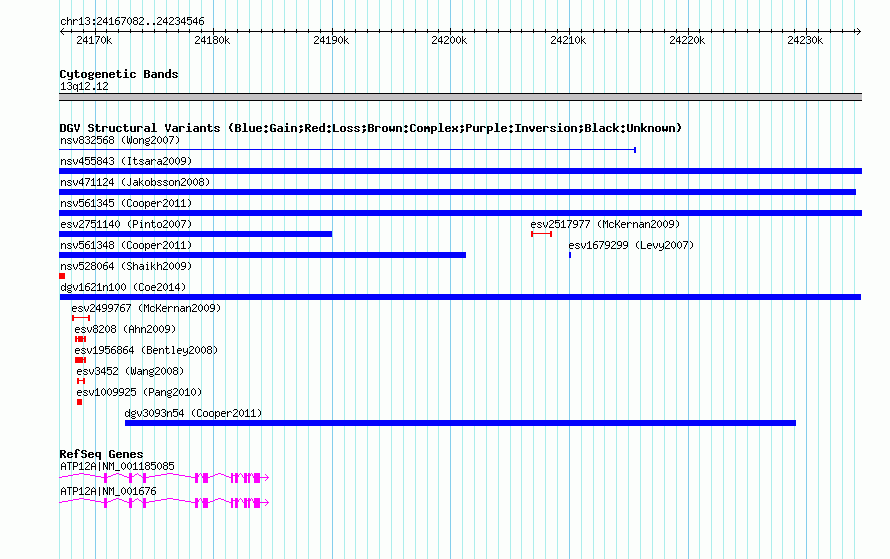Click the chr13:24167082..24234546 coordinates text
Screen dimensions: 890x559
click(132, 21)
